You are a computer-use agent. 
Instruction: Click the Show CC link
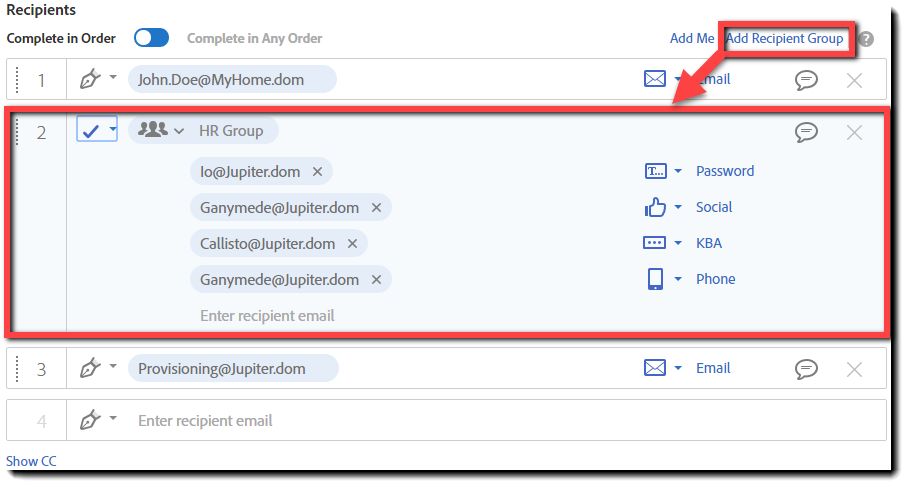31,461
